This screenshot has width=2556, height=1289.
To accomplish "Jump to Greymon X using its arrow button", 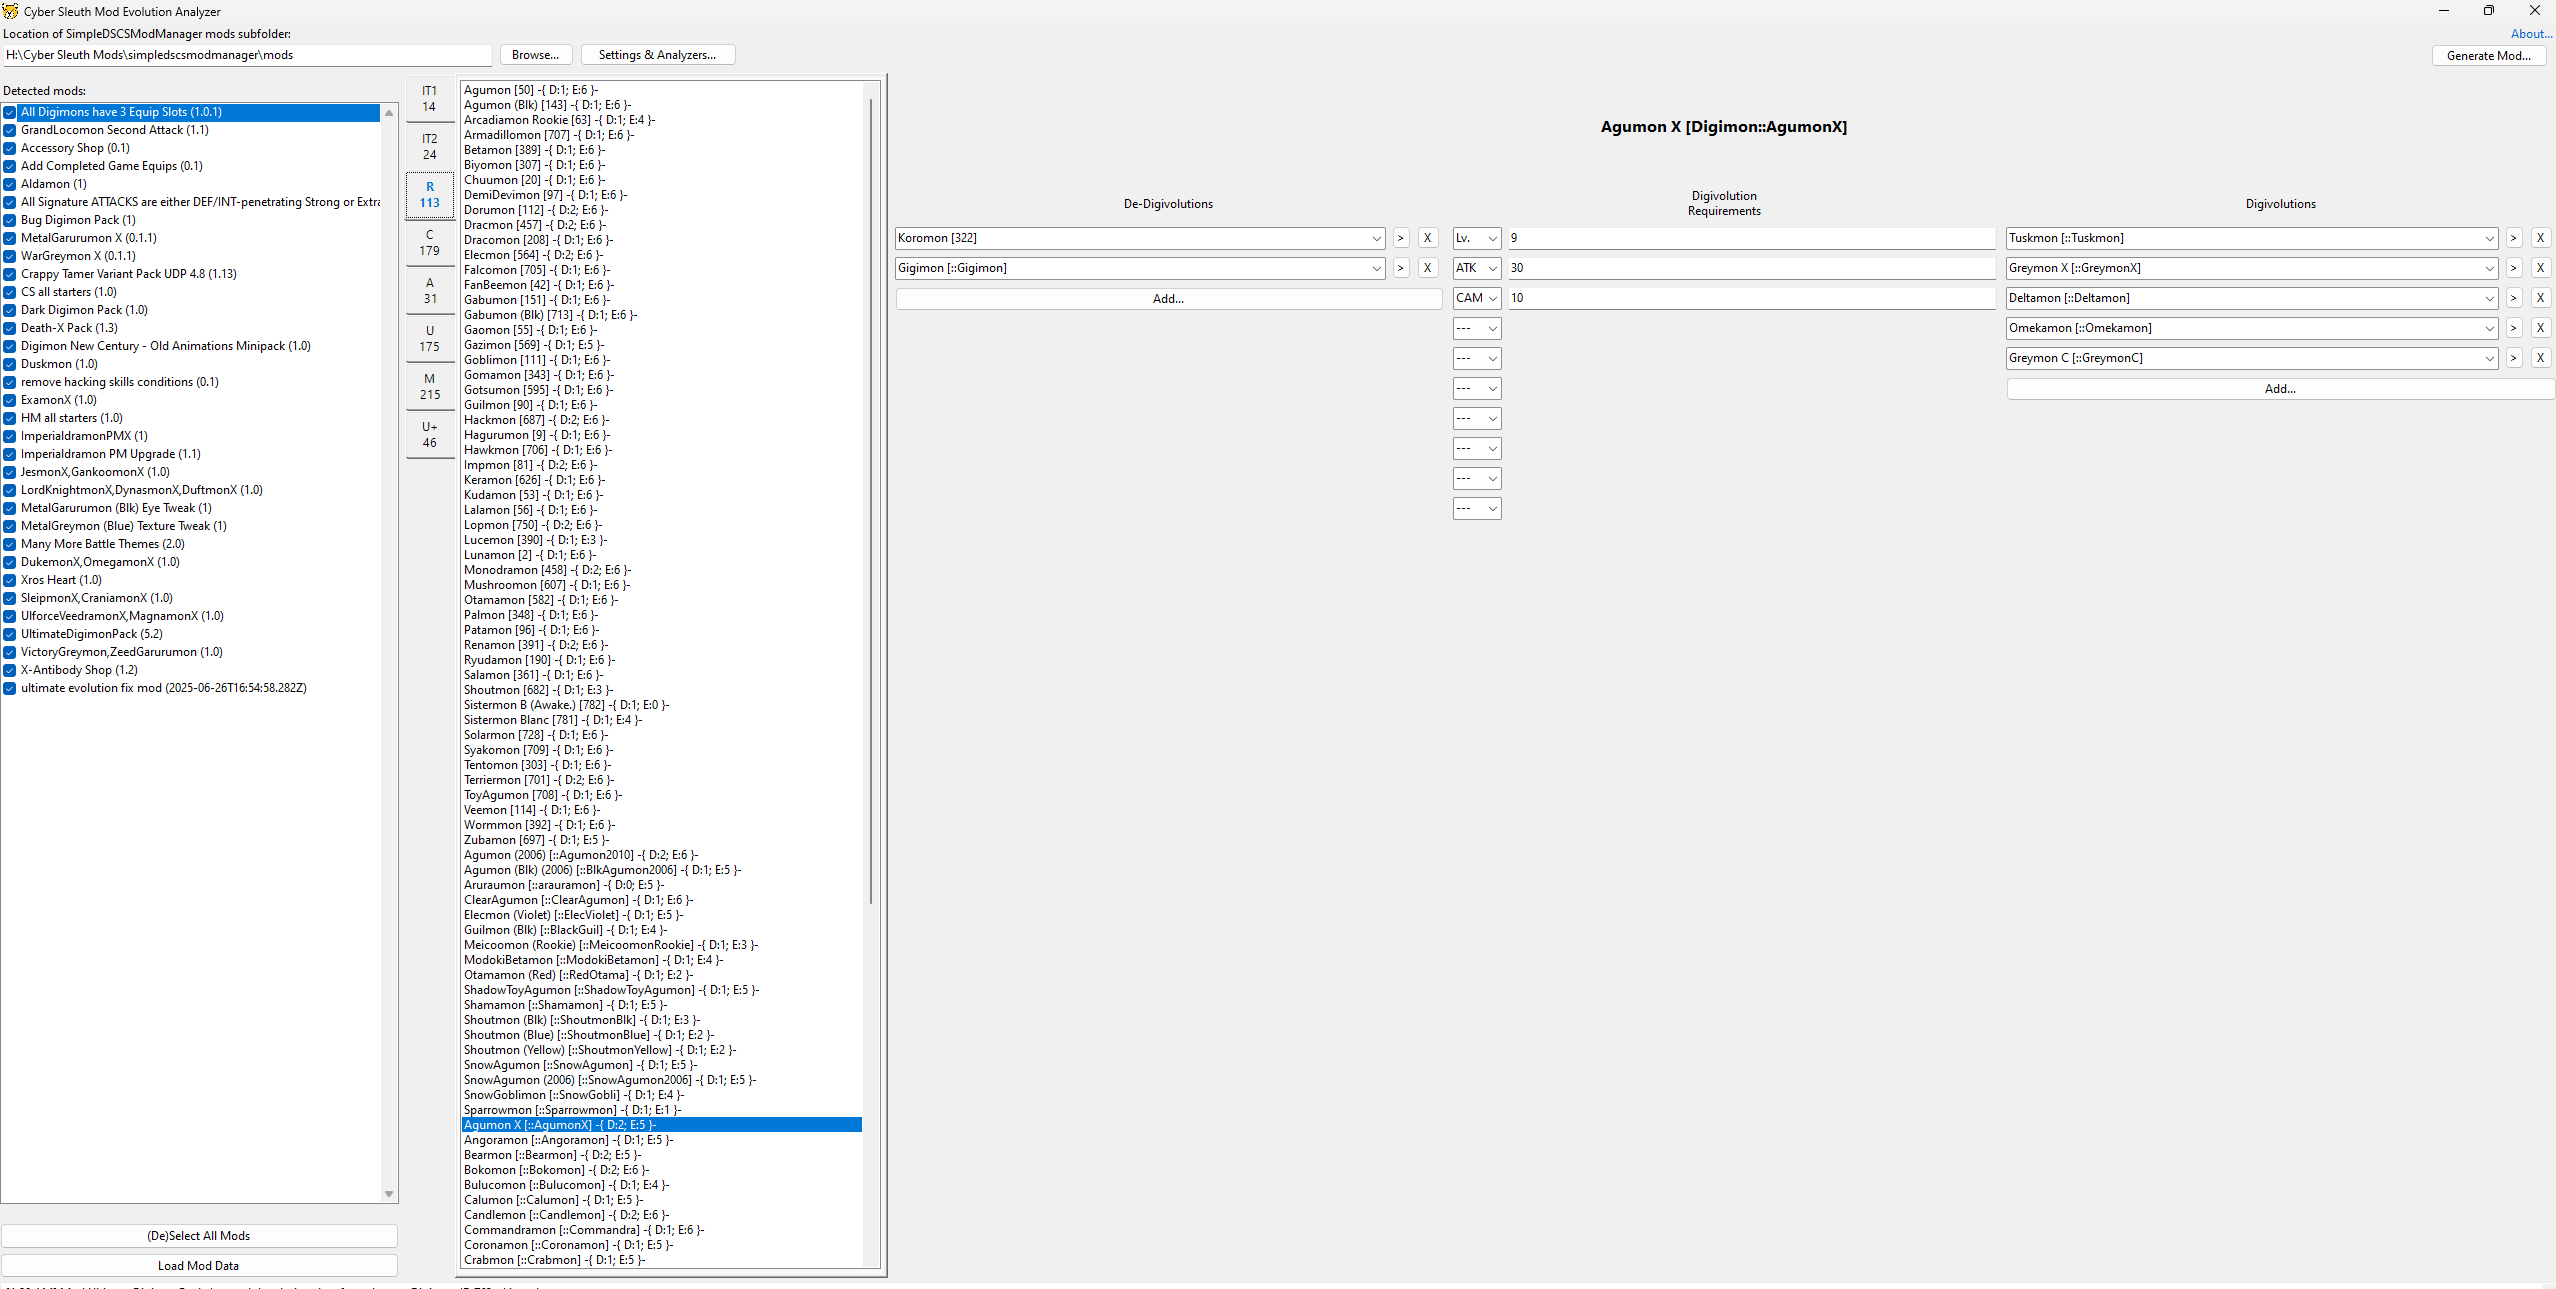I will 2513,268.
